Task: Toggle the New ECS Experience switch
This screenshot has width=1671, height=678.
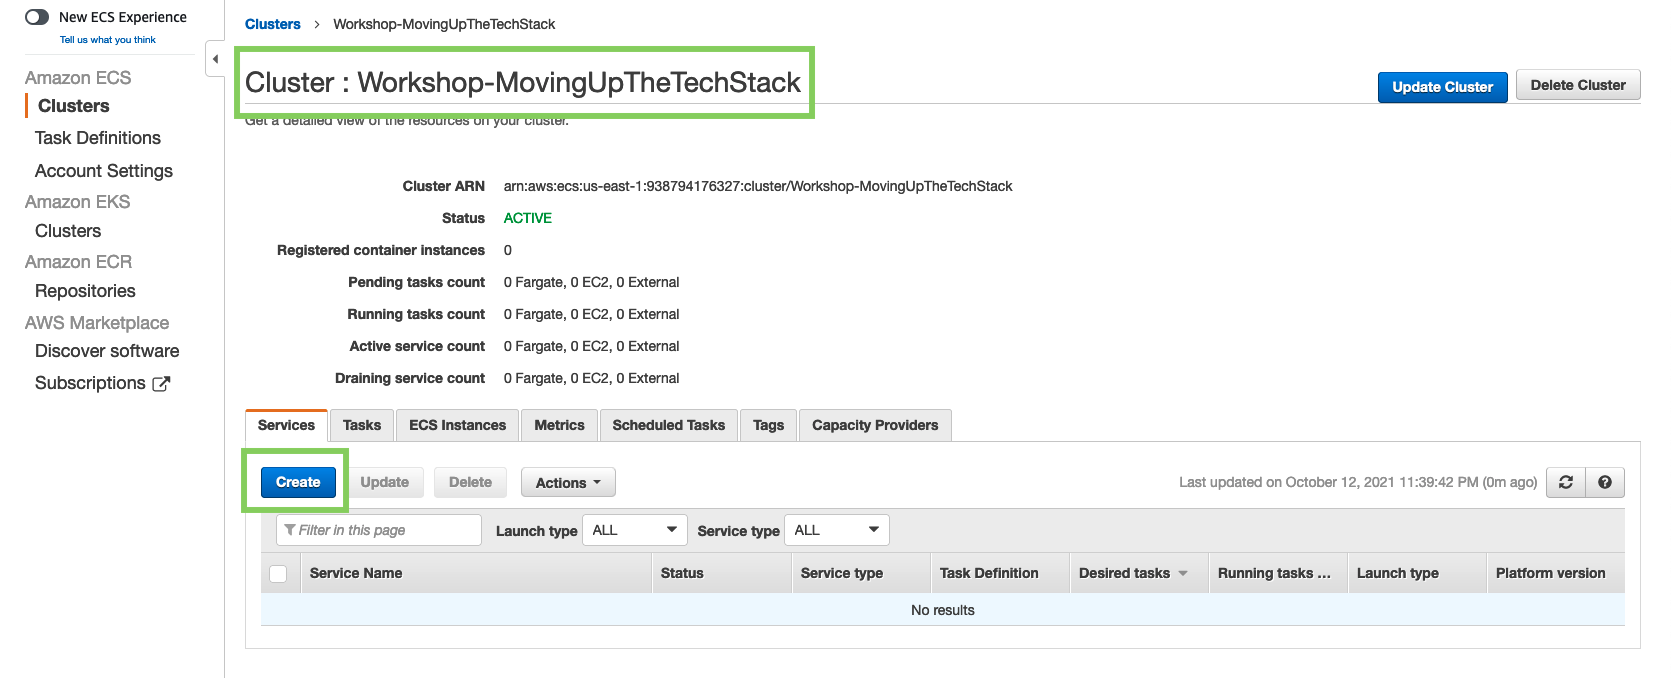Action: point(37,17)
